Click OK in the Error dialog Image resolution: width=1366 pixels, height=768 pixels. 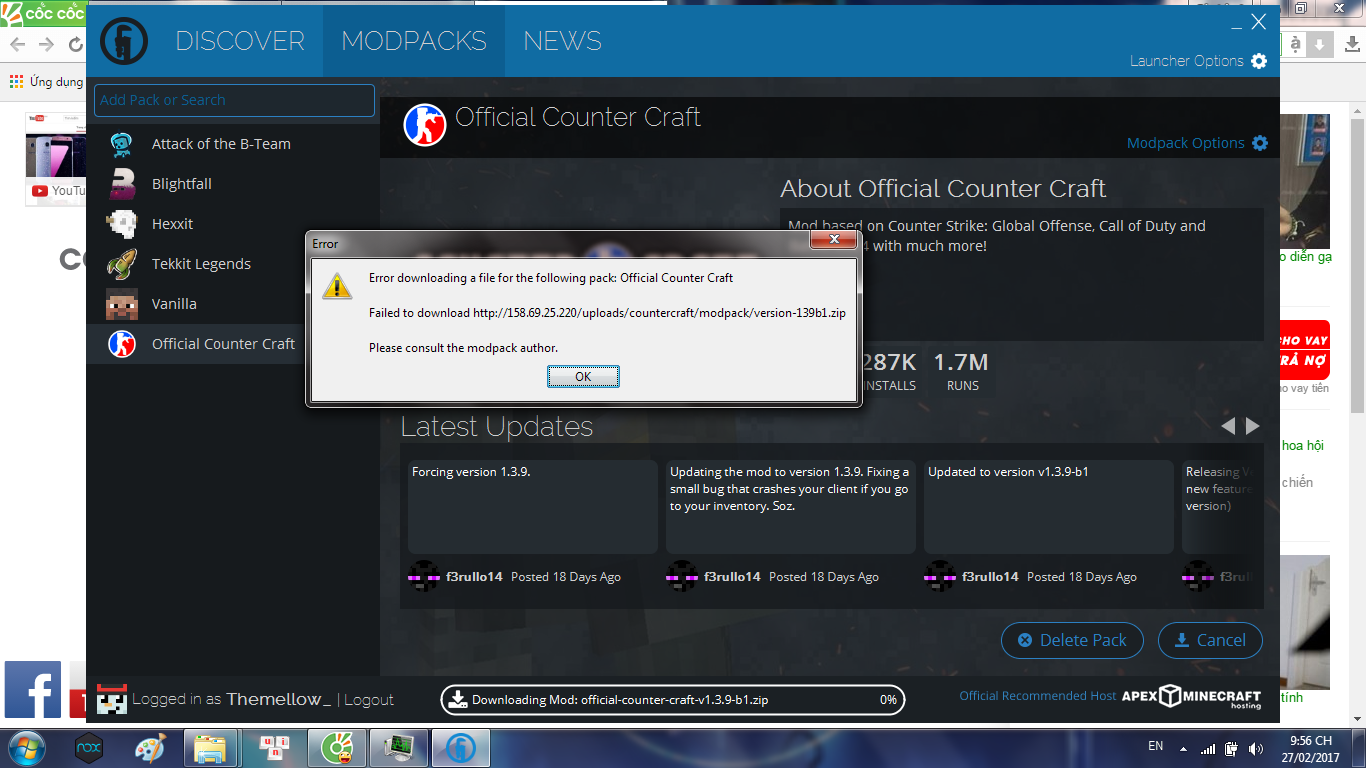tap(583, 376)
